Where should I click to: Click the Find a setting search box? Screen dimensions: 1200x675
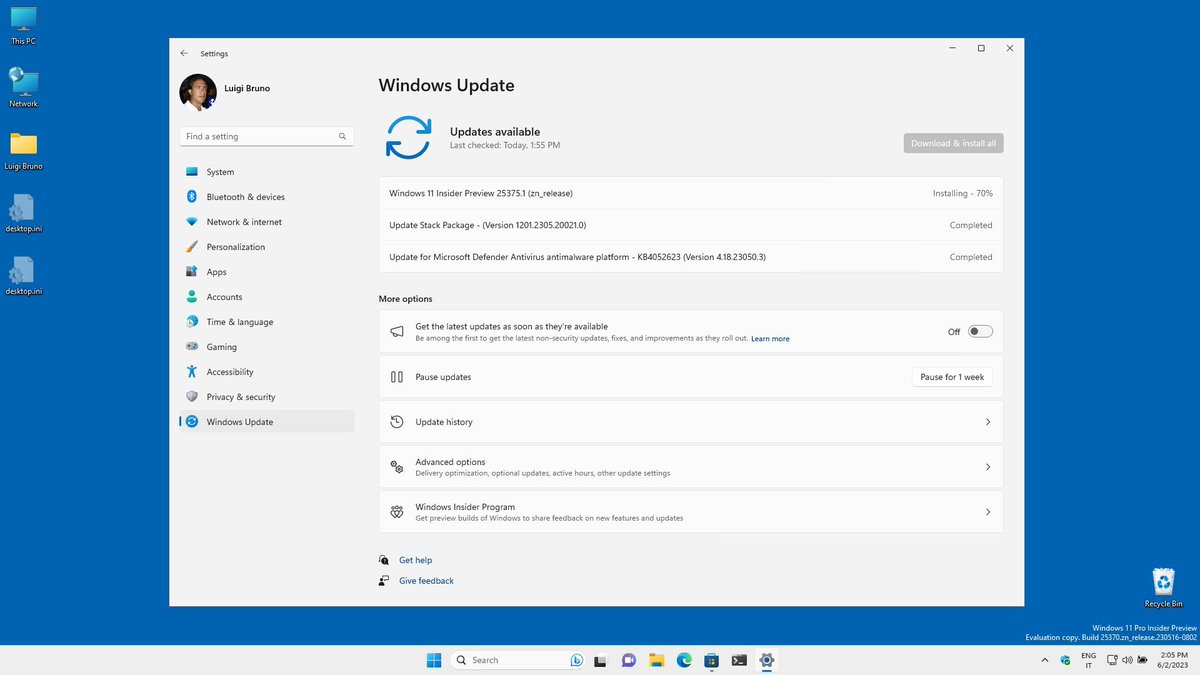click(266, 136)
